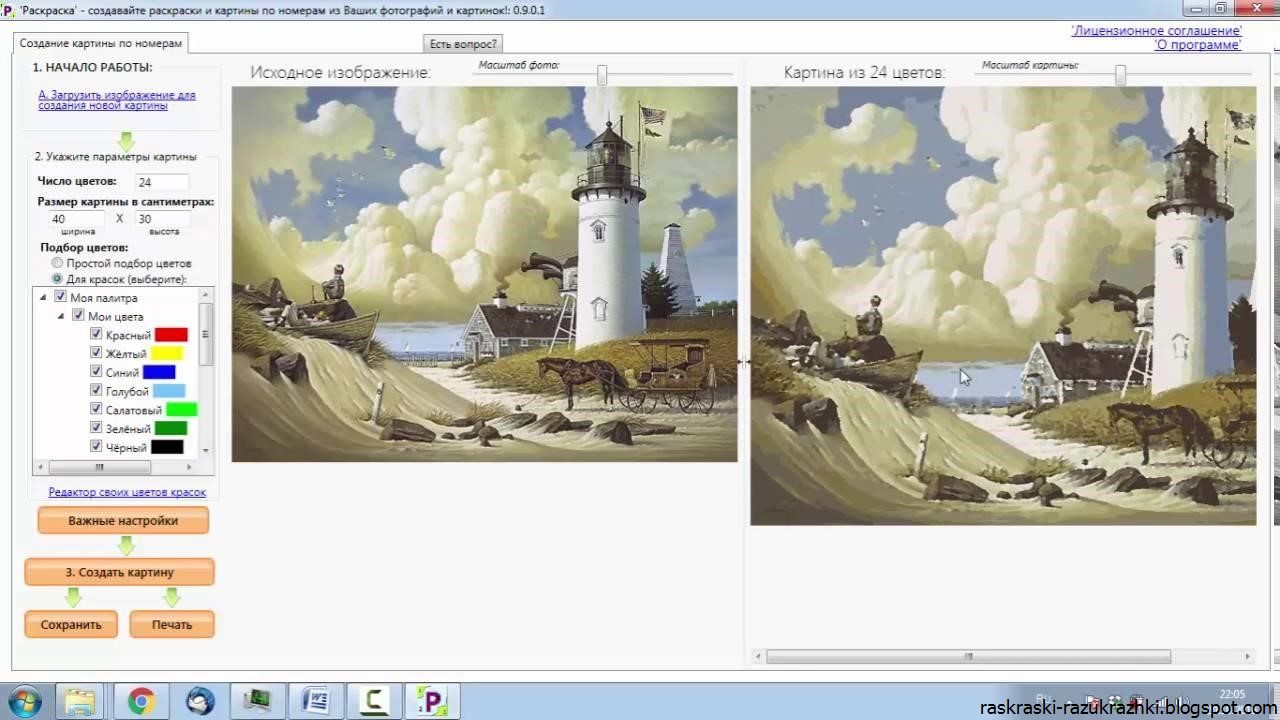
Task: Click the palette list horizontal scrollbar thumb
Action: click(99, 466)
